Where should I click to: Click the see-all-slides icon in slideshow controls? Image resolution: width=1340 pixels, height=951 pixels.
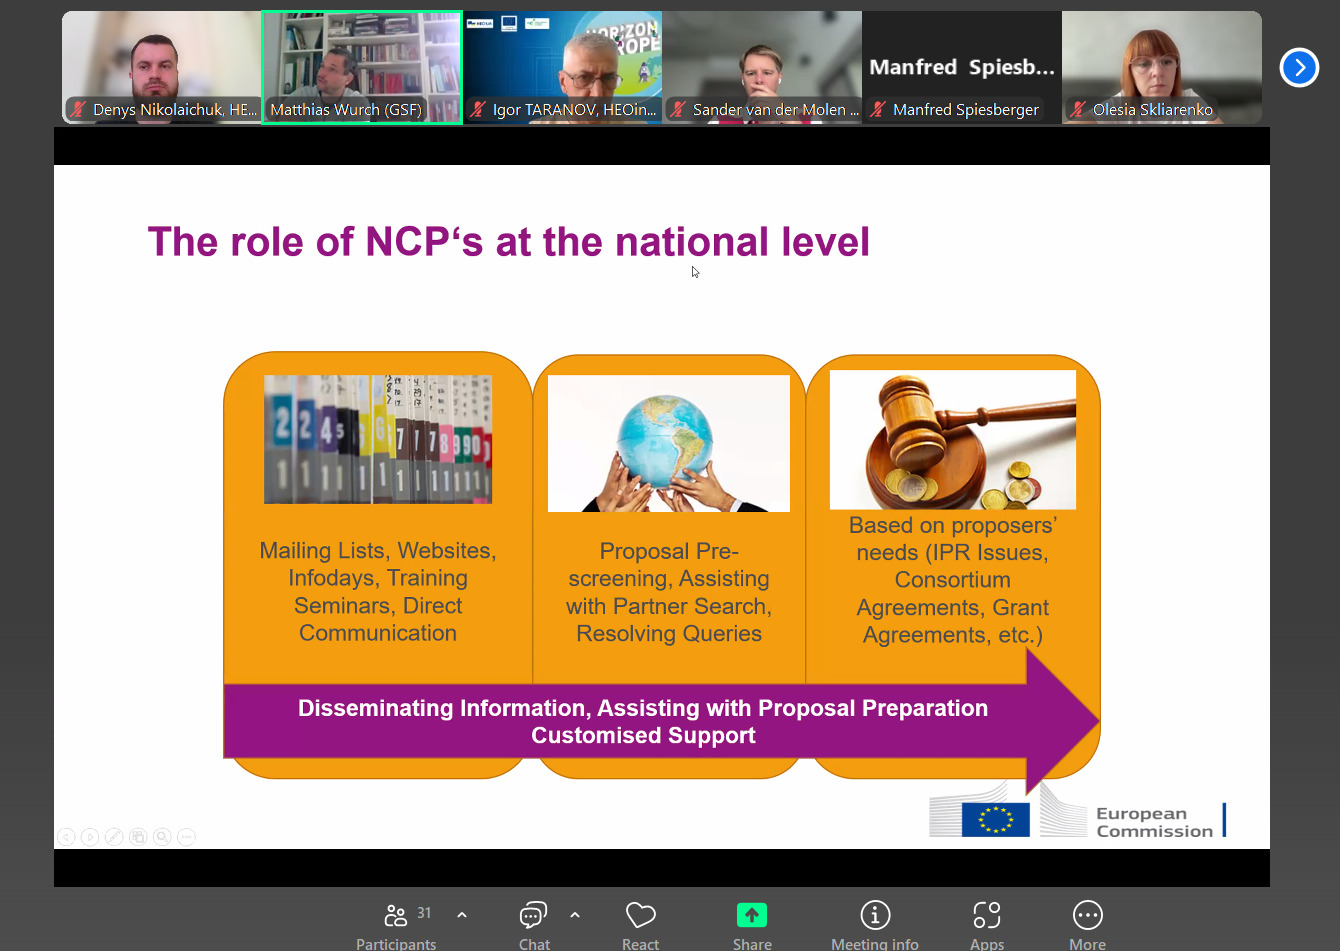coord(138,836)
